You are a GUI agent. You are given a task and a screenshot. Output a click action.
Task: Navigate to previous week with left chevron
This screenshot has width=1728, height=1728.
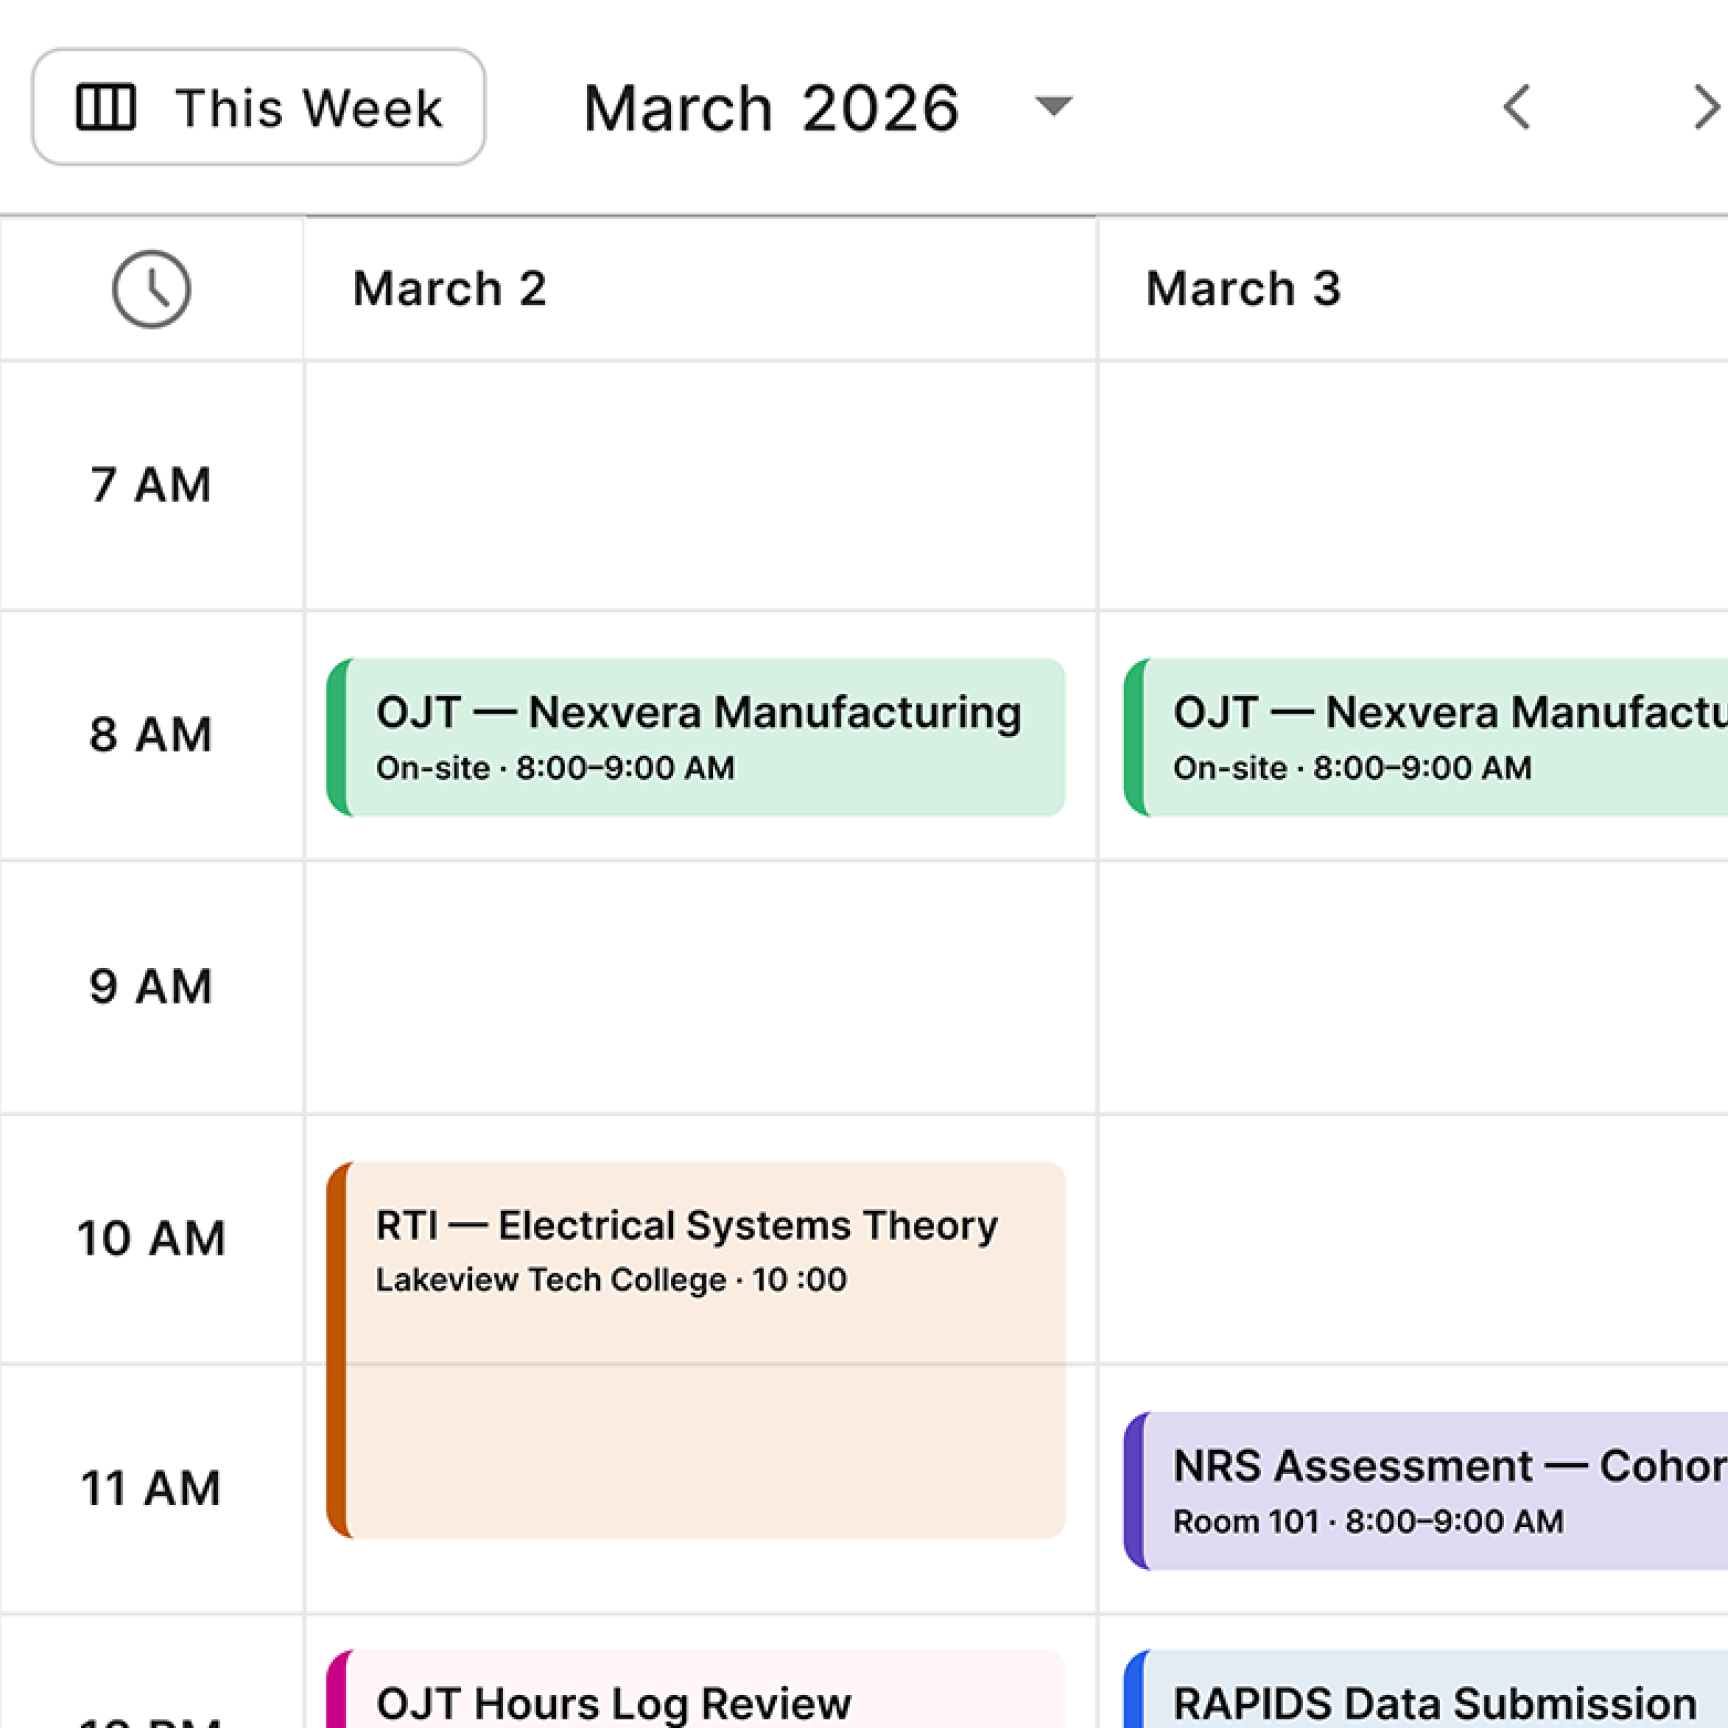coord(1516,107)
